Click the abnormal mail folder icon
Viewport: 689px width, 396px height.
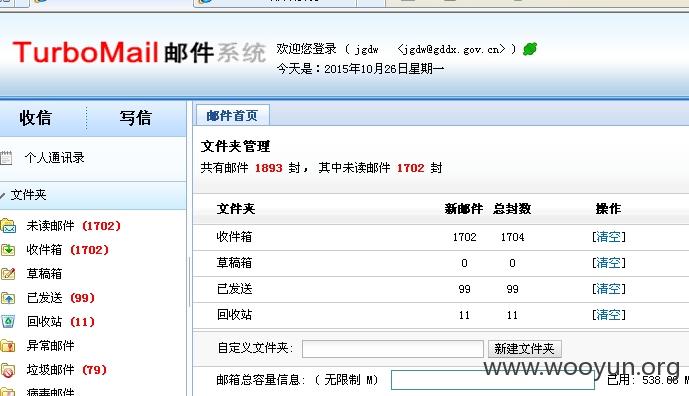(x=8, y=346)
